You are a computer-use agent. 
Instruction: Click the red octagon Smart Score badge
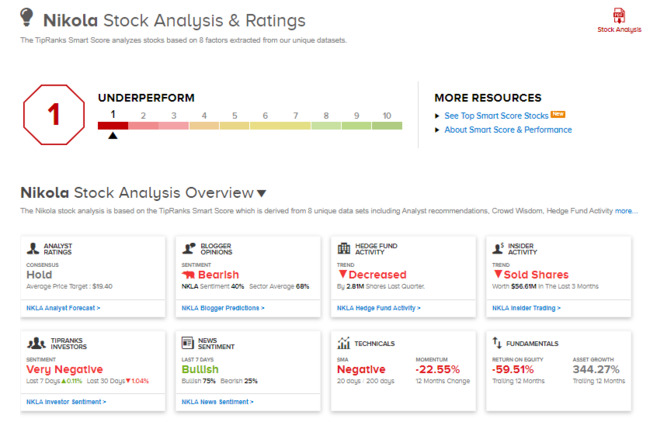tap(54, 114)
